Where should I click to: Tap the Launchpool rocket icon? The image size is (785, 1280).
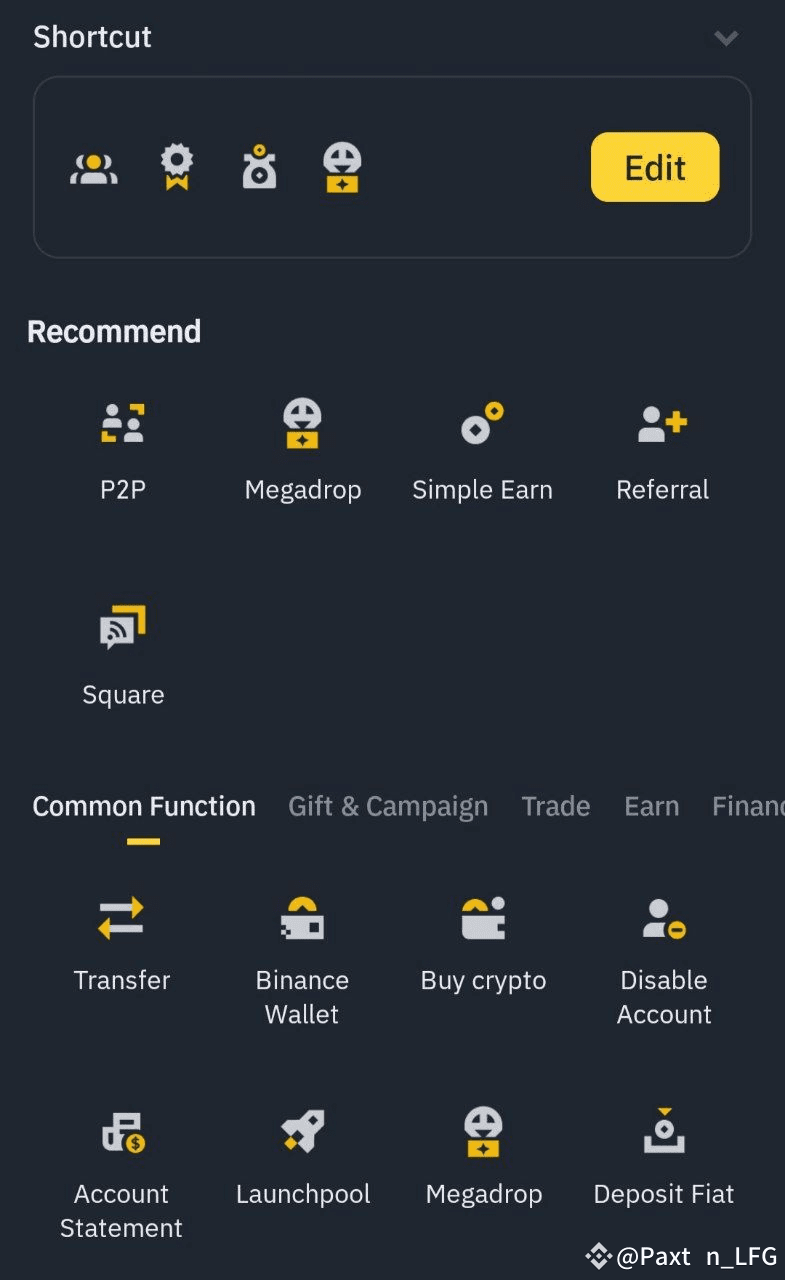302,1132
